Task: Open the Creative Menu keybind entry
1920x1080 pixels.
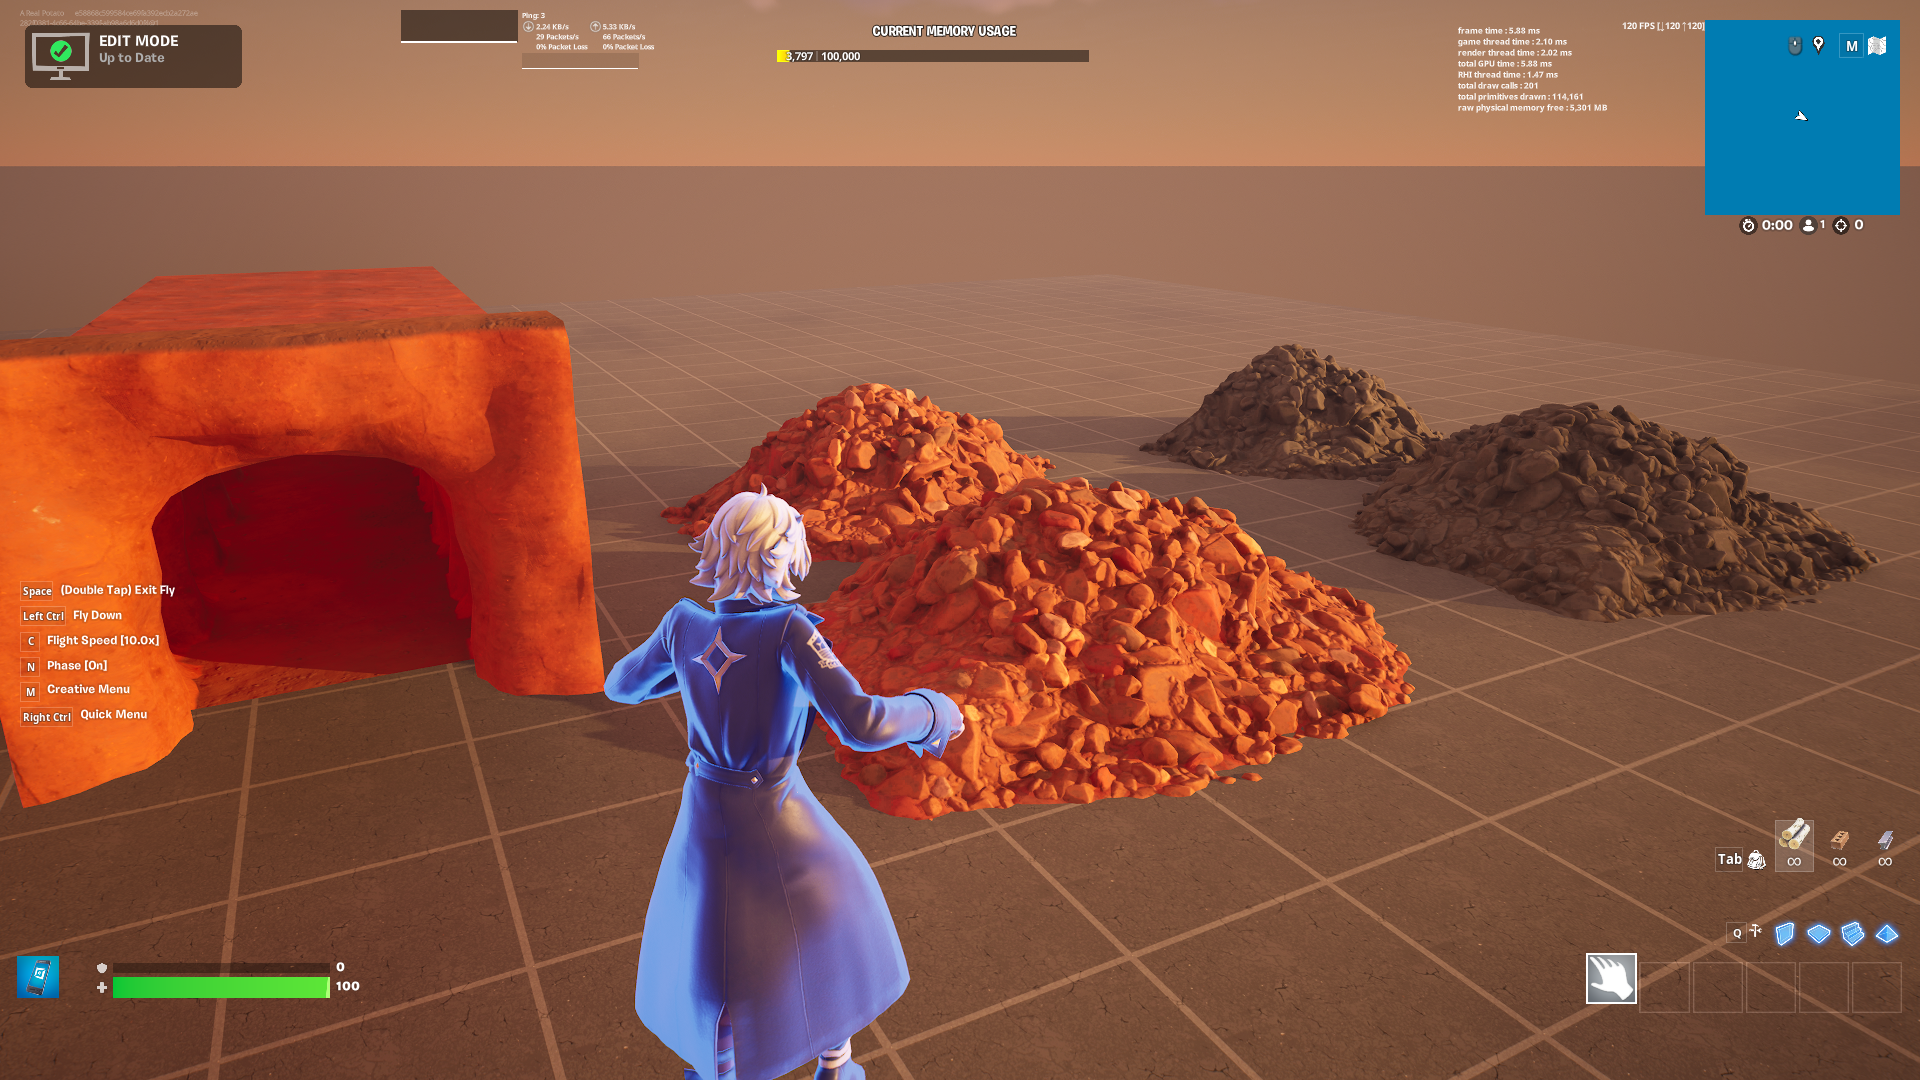Action: pos(31,690)
